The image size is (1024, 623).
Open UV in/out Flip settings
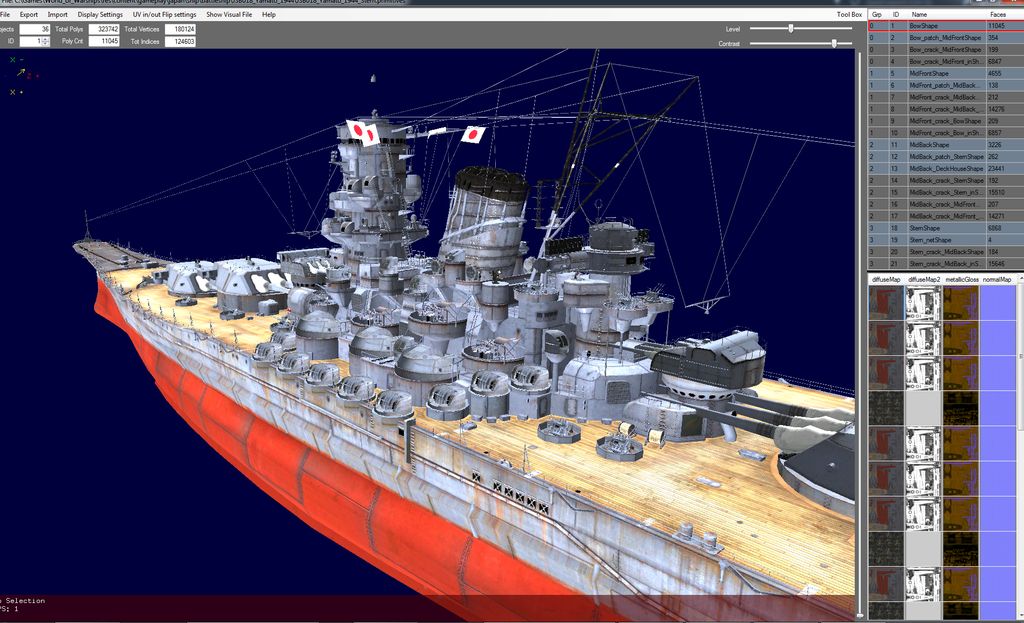click(x=165, y=15)
